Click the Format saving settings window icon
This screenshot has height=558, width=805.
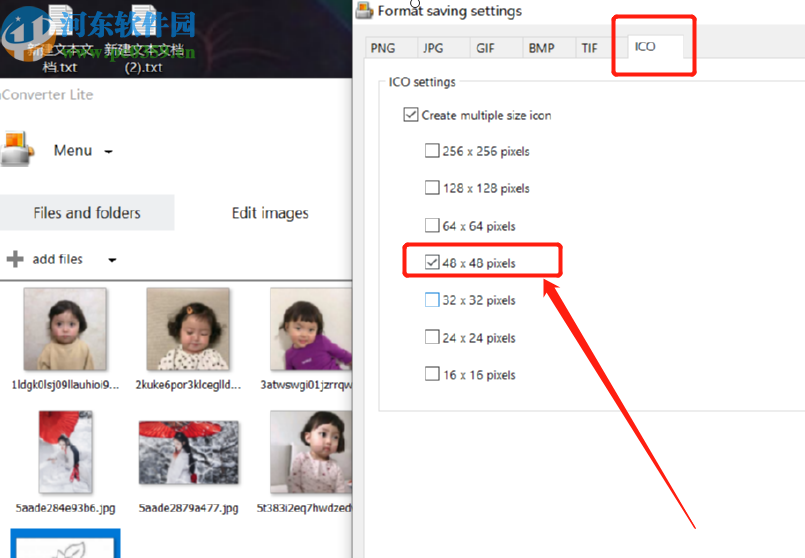point(365,11)
